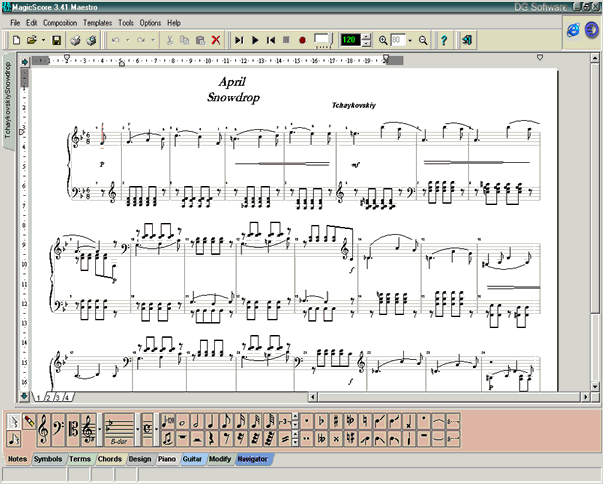This screenshot has height=484, width=603.
Task: Expand the Open file recent list arrow
Action: point(43,40)
